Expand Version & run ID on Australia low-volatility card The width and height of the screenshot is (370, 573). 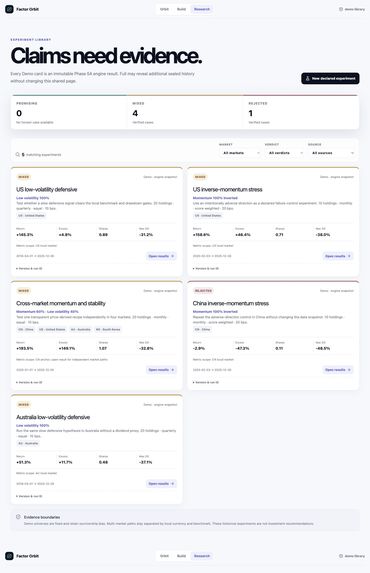pyautogui.click(x=29, y=496)
